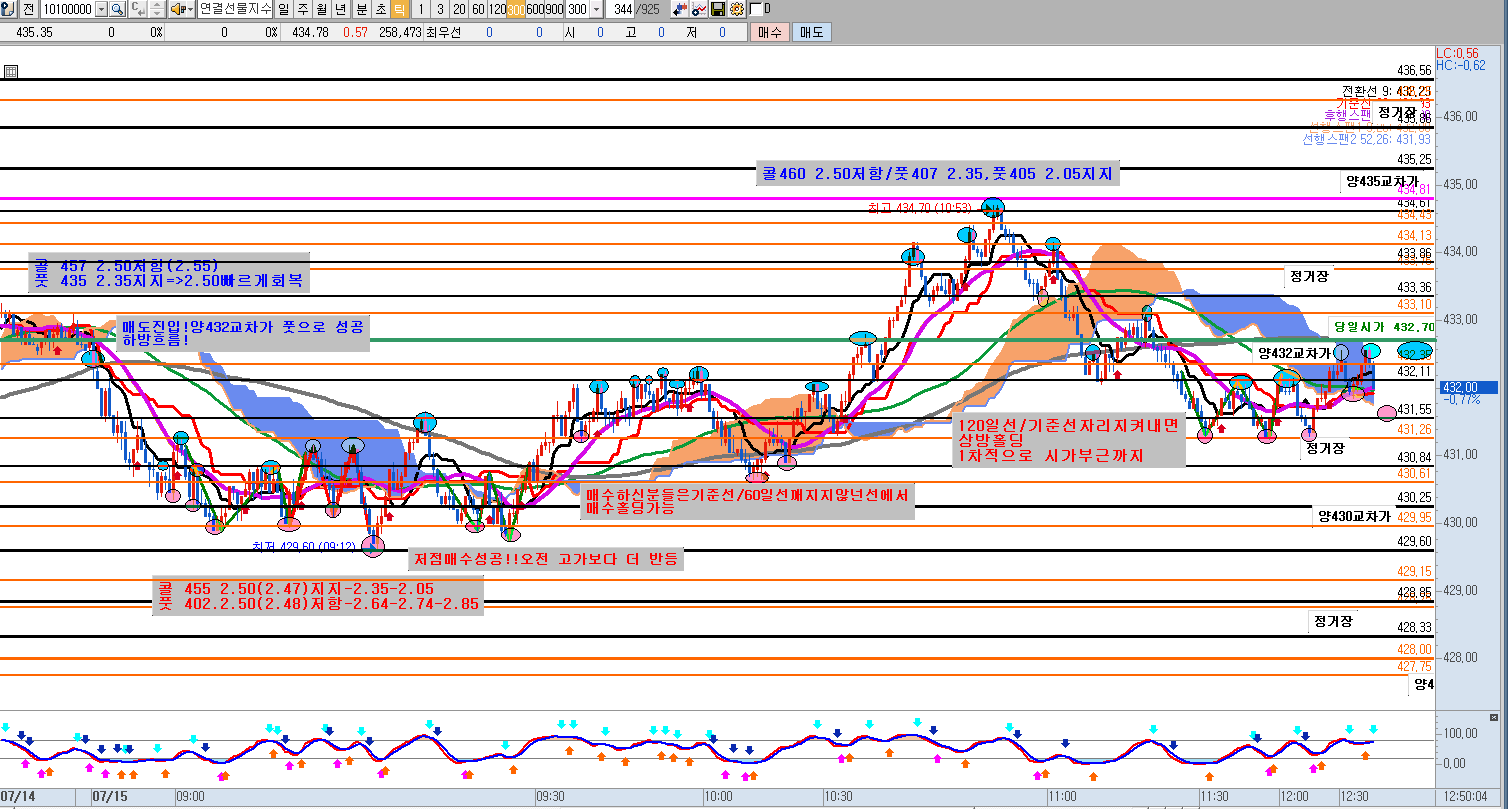Open the symbol code dropdown arrow

click(x=101, y=9)
